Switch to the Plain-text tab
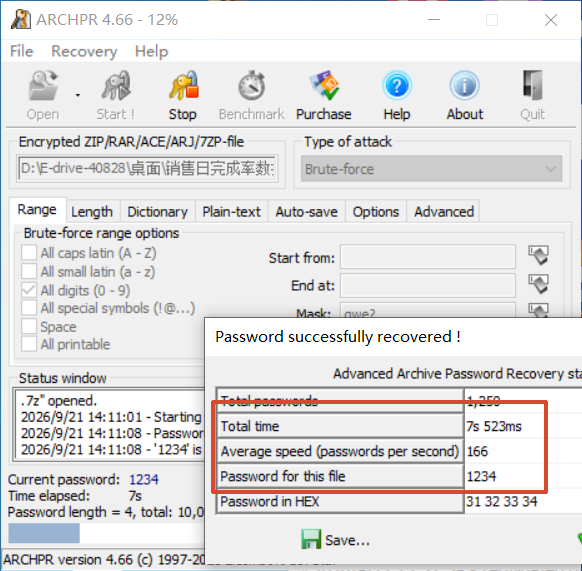This screenshot has width=582, height=571. click(231, 212)
